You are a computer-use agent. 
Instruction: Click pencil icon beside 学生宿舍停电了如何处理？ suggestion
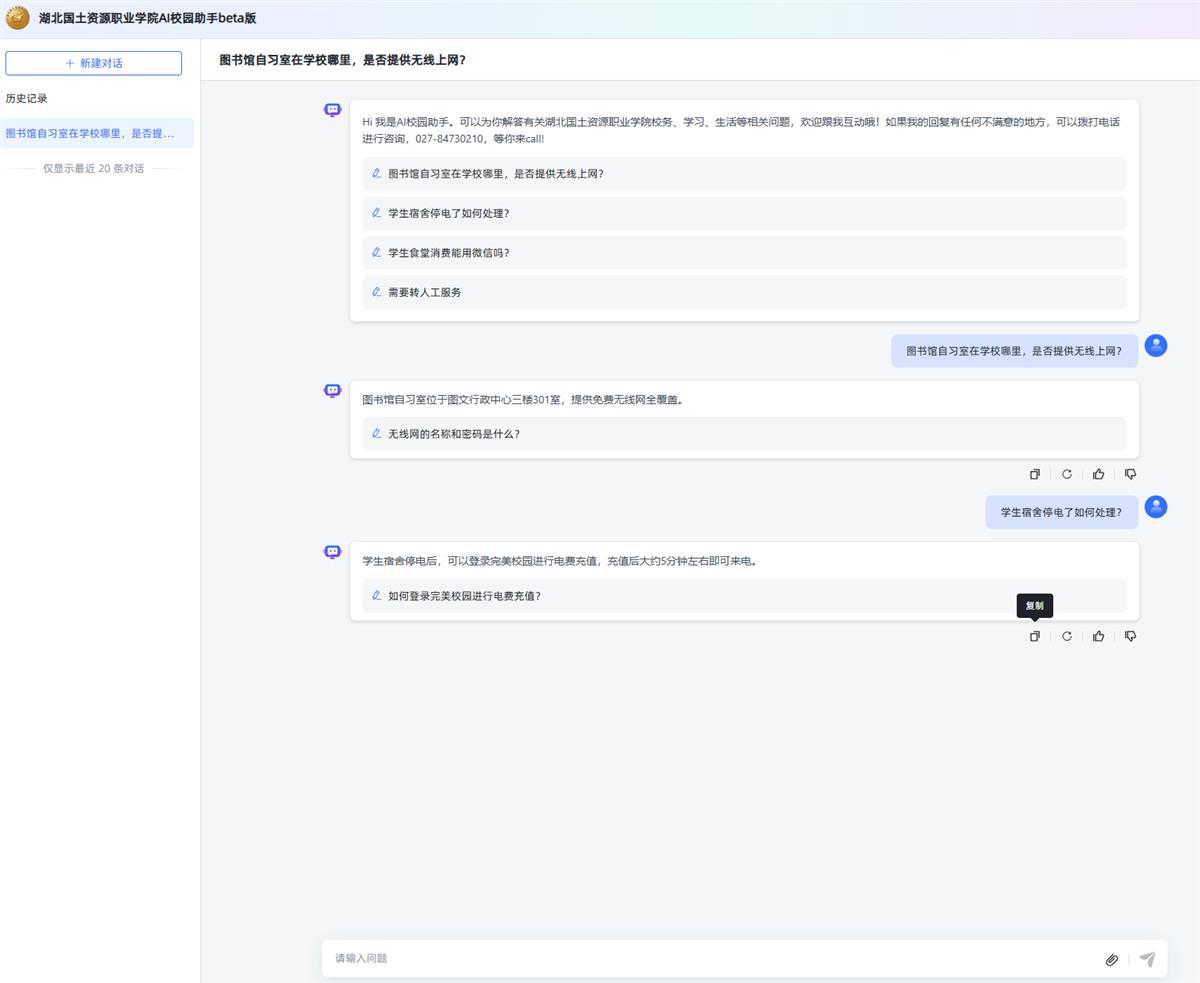pos(377,213)
